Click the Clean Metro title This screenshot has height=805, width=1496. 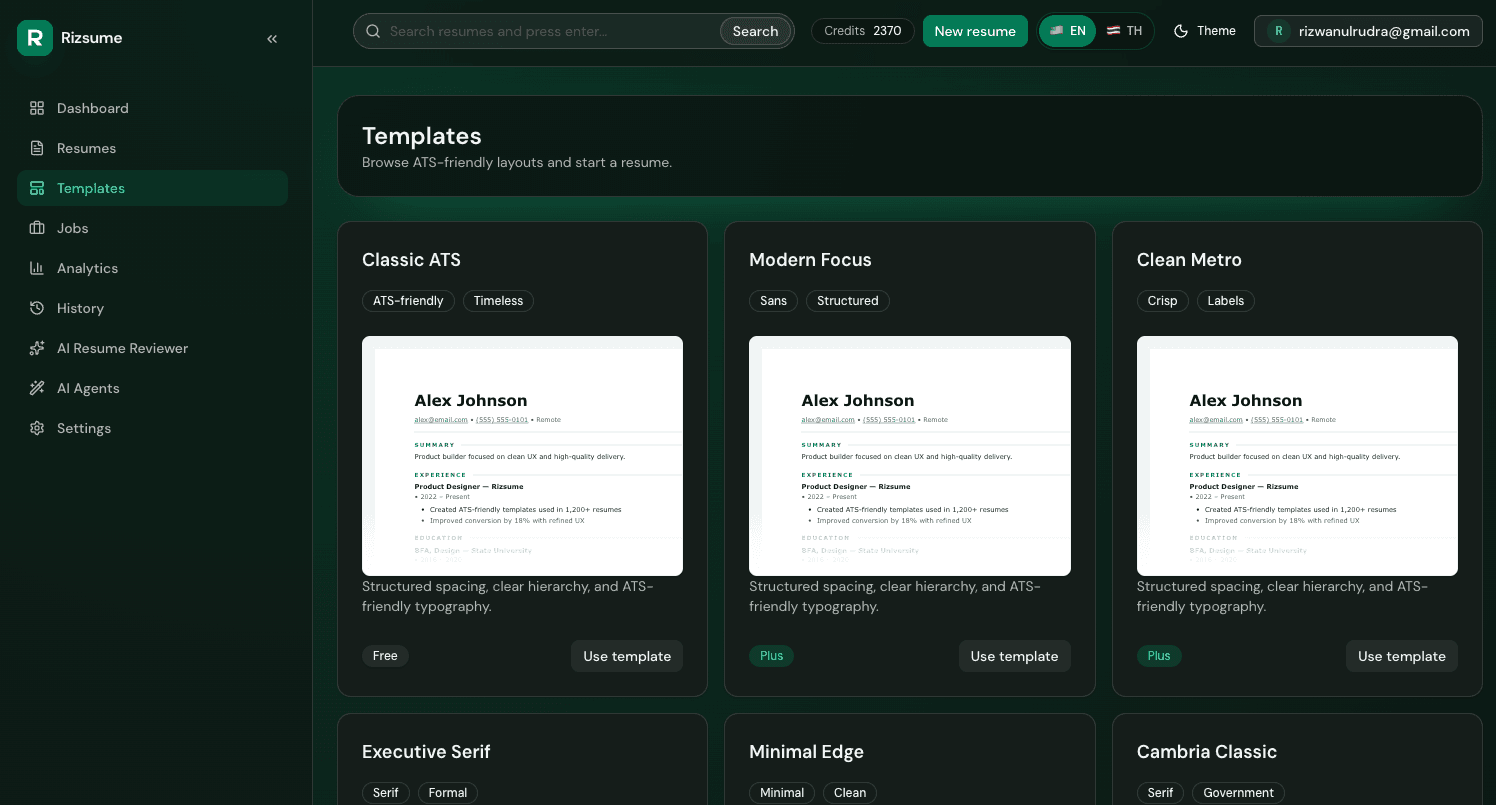1189,260
